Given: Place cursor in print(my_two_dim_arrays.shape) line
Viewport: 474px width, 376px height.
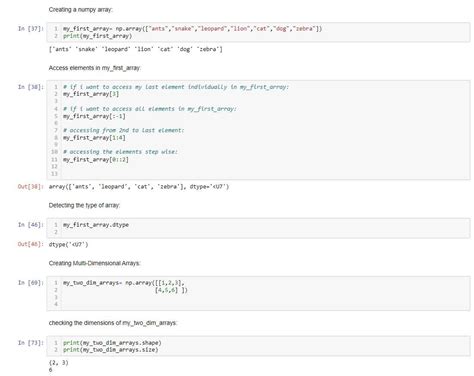Looking at the screenshot, I should (x=112, y=343).
